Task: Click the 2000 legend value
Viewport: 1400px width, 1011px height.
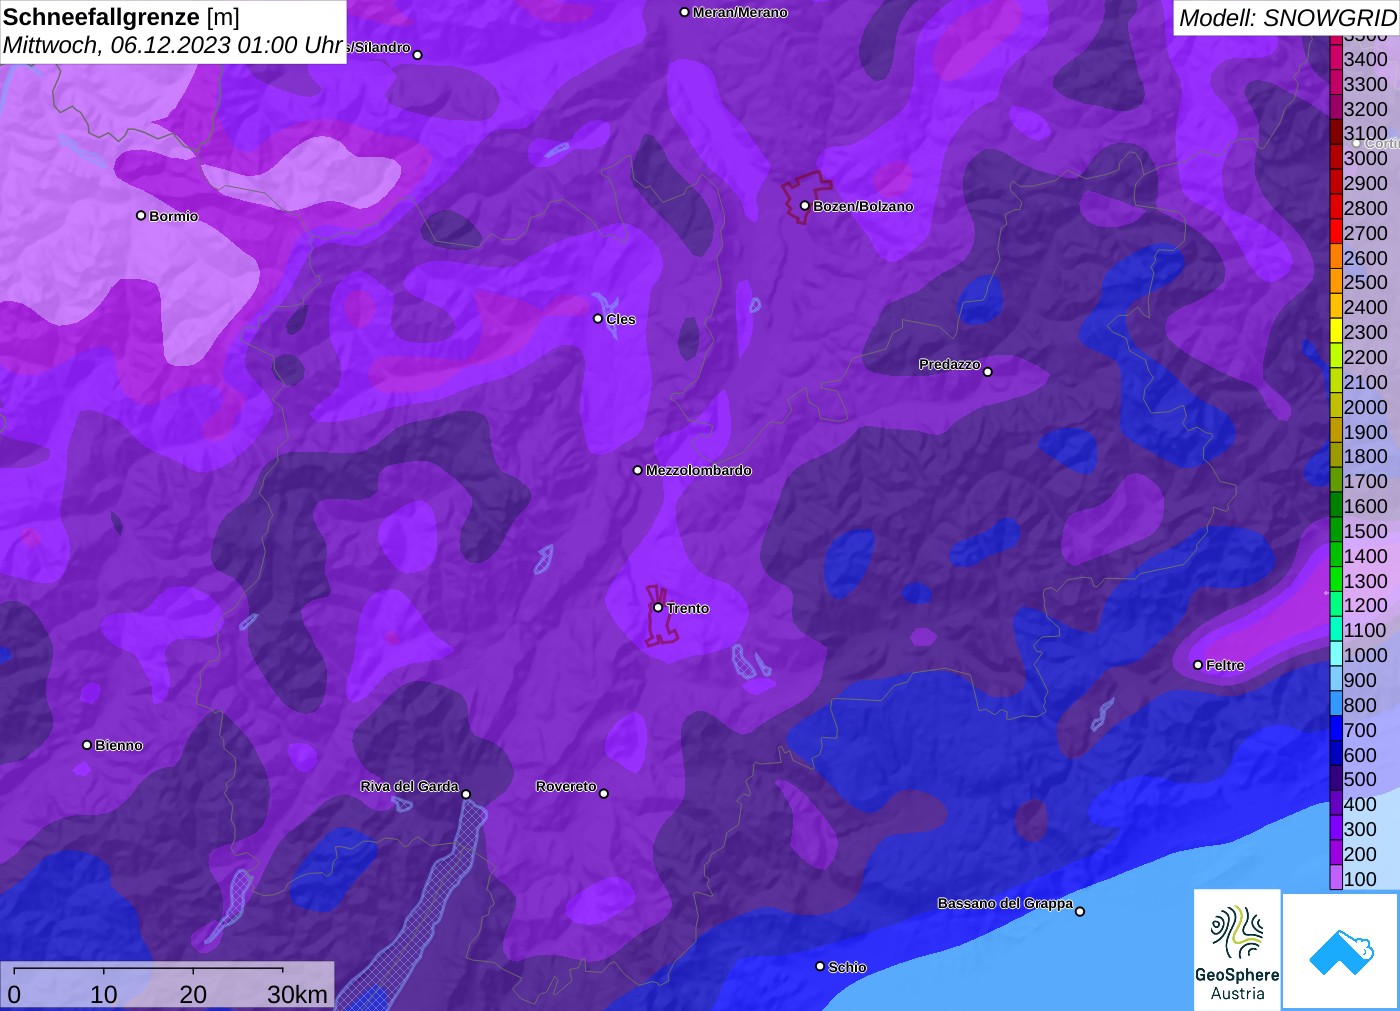Action: point(1365,407)
